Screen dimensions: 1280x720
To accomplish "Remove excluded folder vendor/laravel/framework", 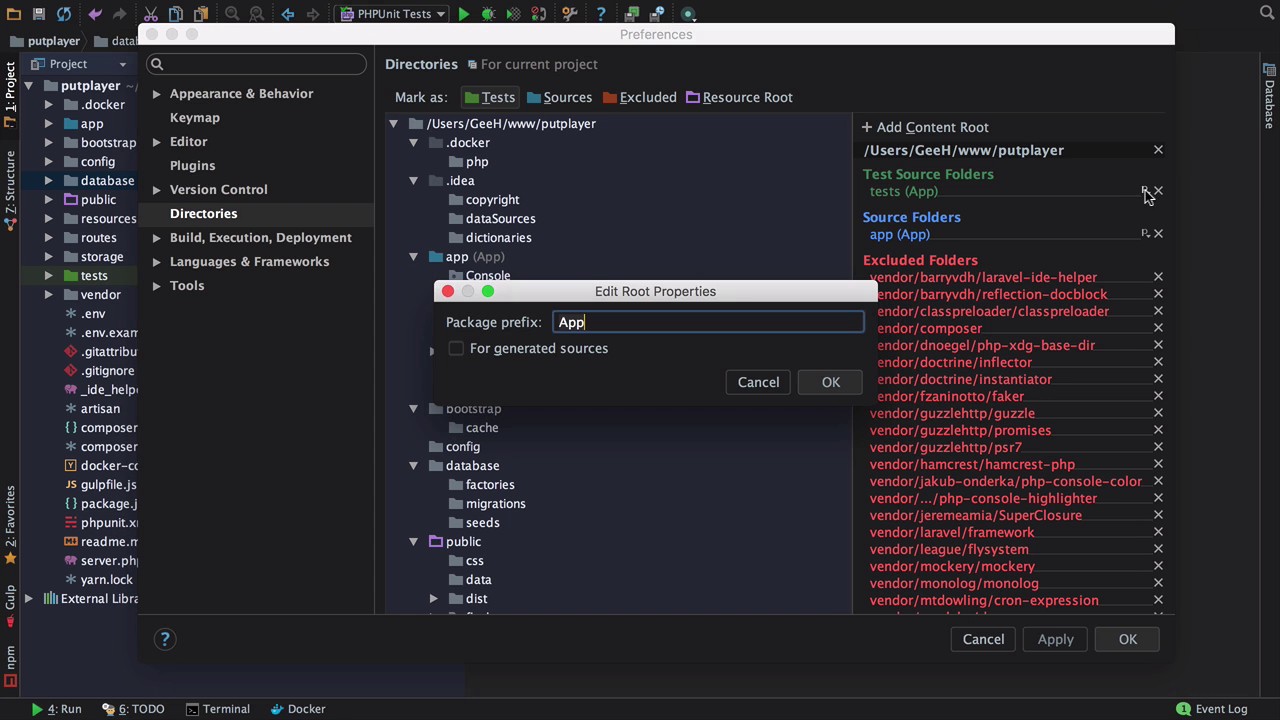I will [1158, 532].
